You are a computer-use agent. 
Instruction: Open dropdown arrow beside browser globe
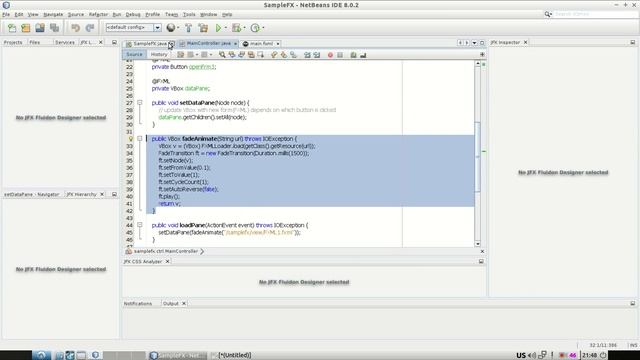point(178,28)
